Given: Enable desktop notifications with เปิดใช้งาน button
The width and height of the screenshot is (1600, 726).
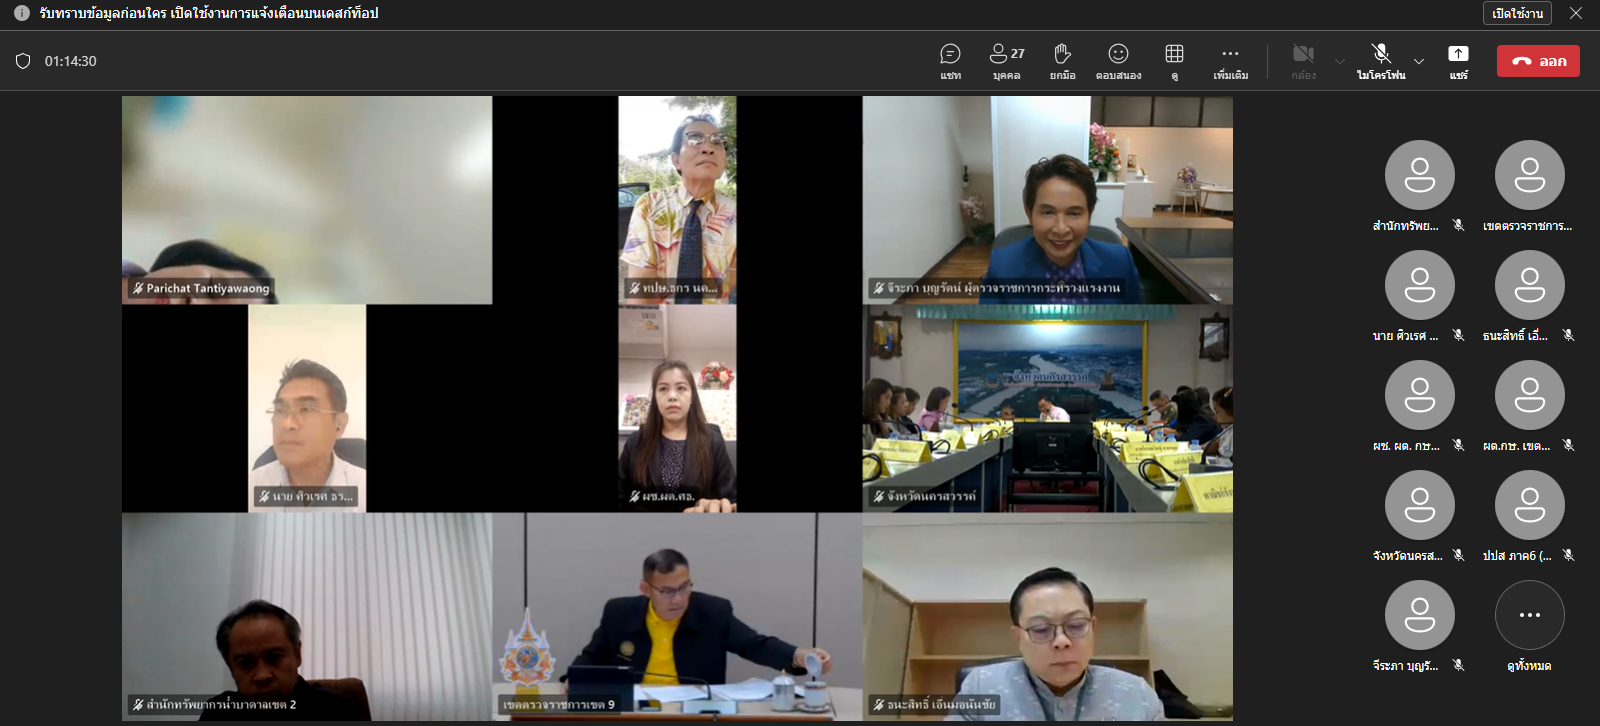Looking at the screenshot, I should [1517, 13].
